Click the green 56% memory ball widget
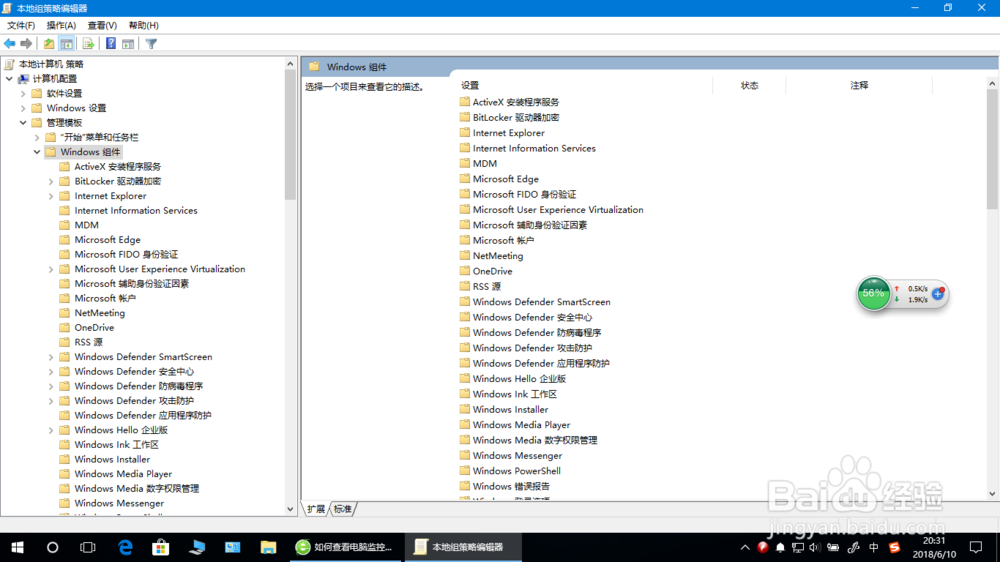The height and width of the screenshot is (562, 1000). pos(873,293)
